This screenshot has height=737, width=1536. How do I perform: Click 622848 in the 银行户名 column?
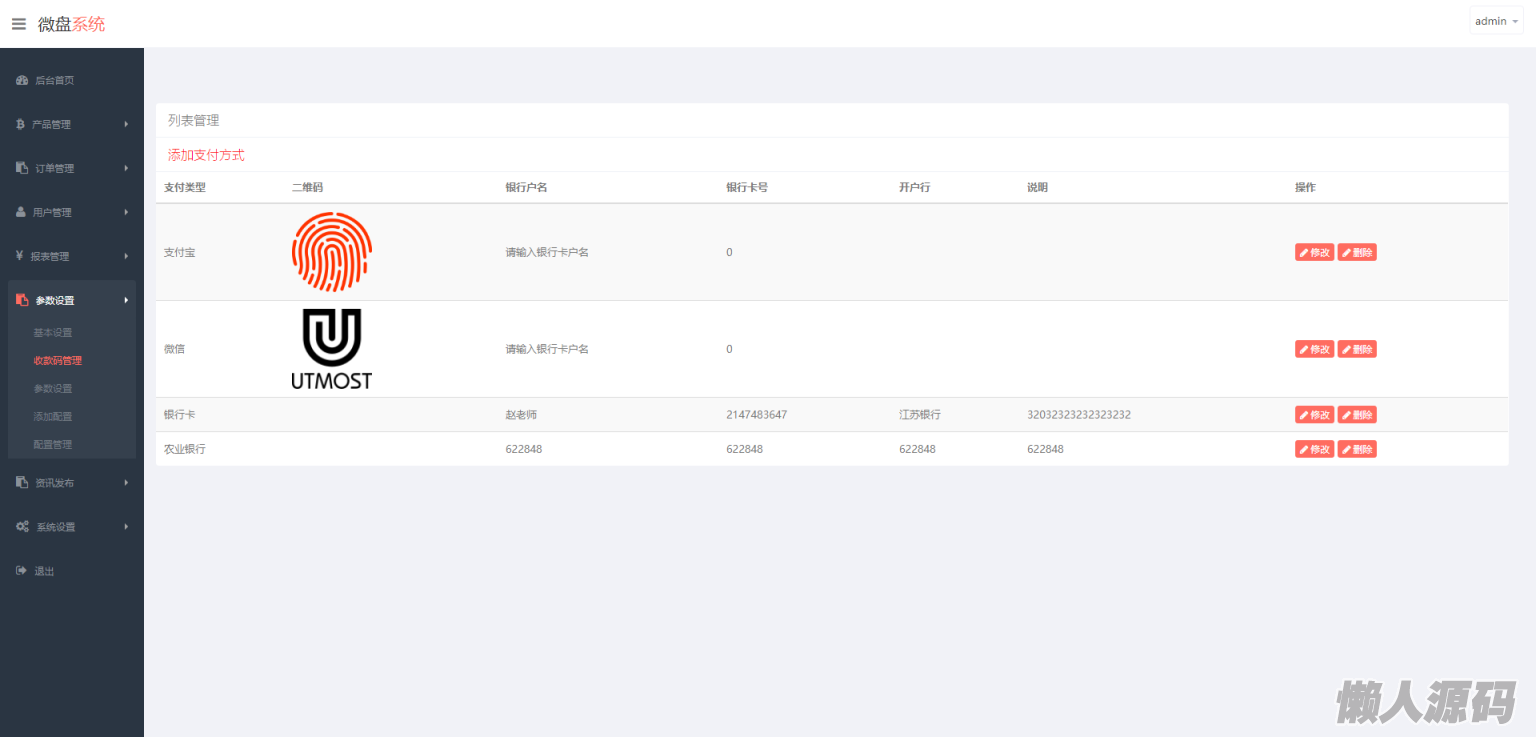pos(524,449)
